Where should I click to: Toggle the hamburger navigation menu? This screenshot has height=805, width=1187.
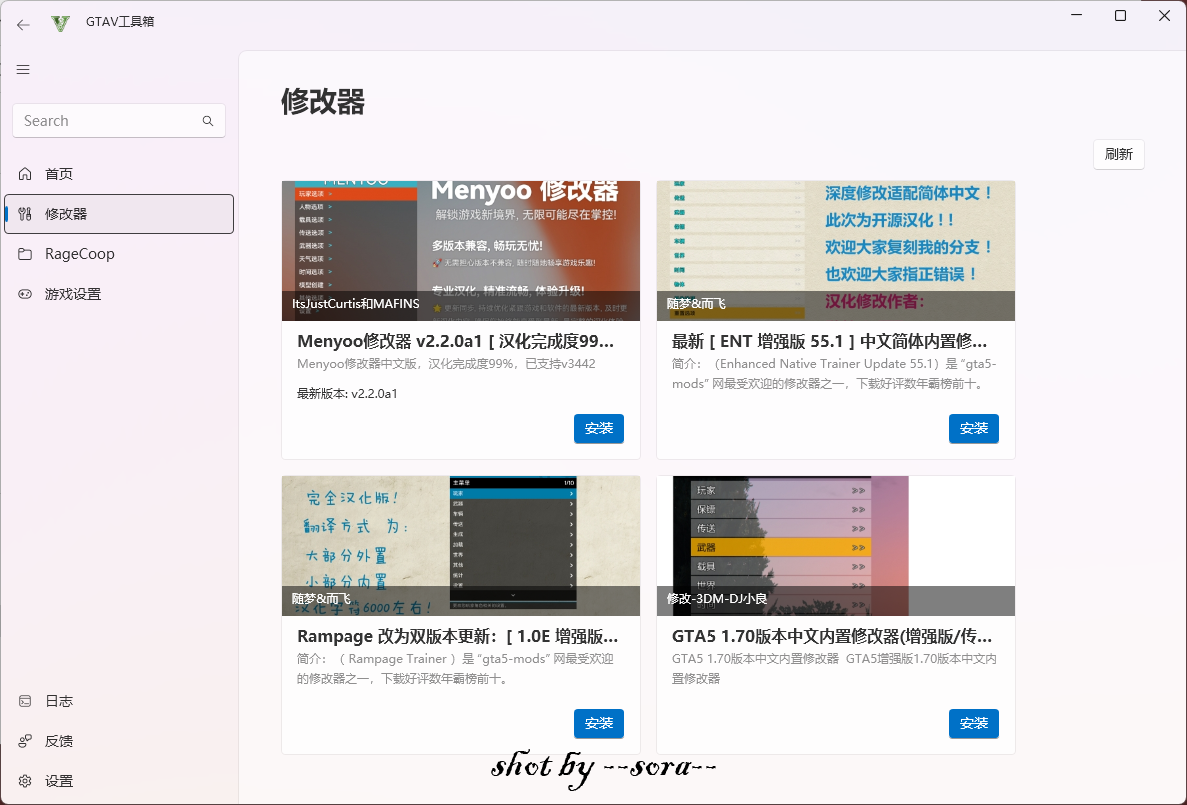[23, 70]
